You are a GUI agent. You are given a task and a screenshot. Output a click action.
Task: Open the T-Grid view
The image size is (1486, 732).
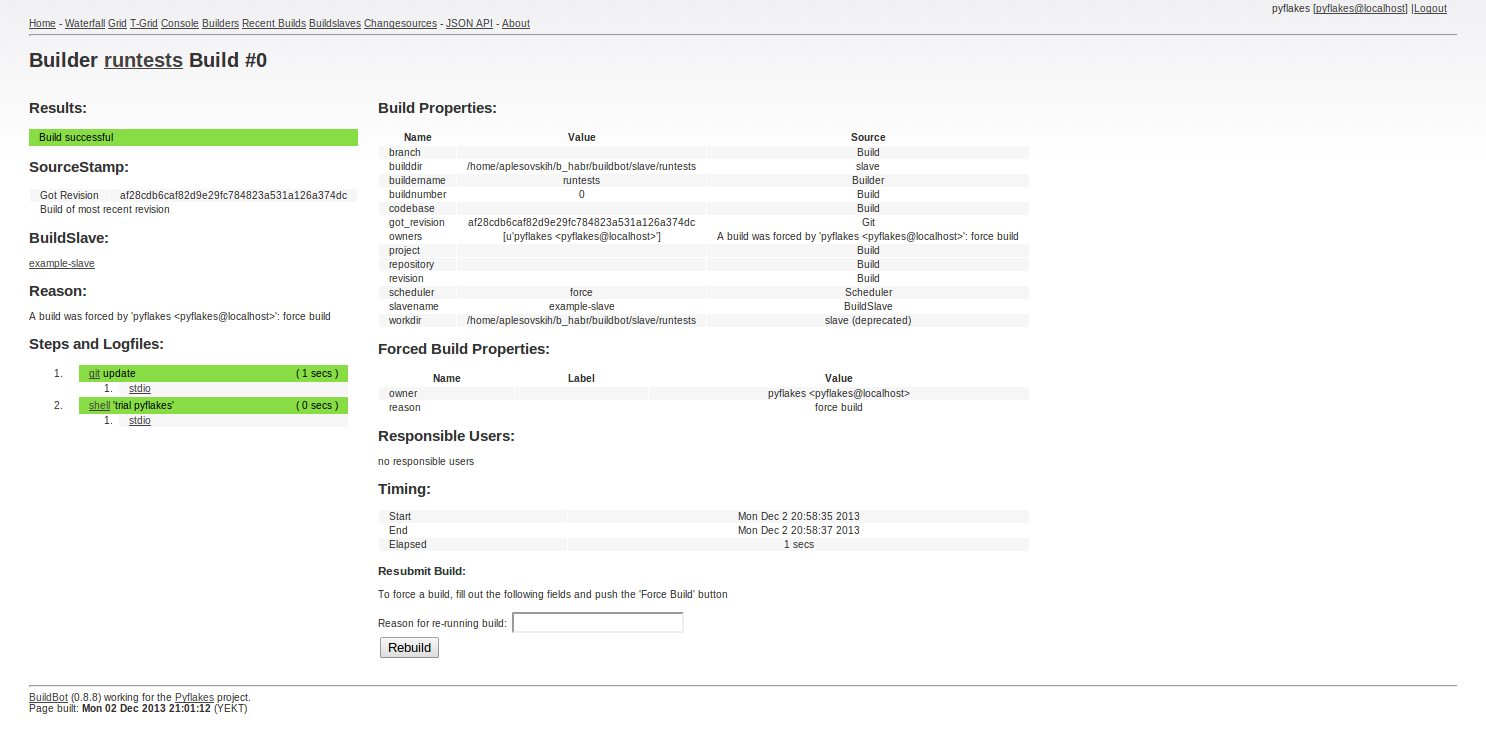[x=144, y=23]
